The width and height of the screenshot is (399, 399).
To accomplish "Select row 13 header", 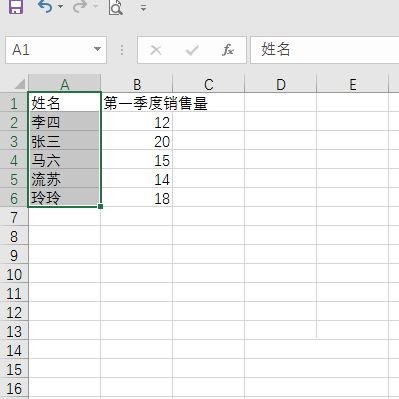I will tap(14, 331).
